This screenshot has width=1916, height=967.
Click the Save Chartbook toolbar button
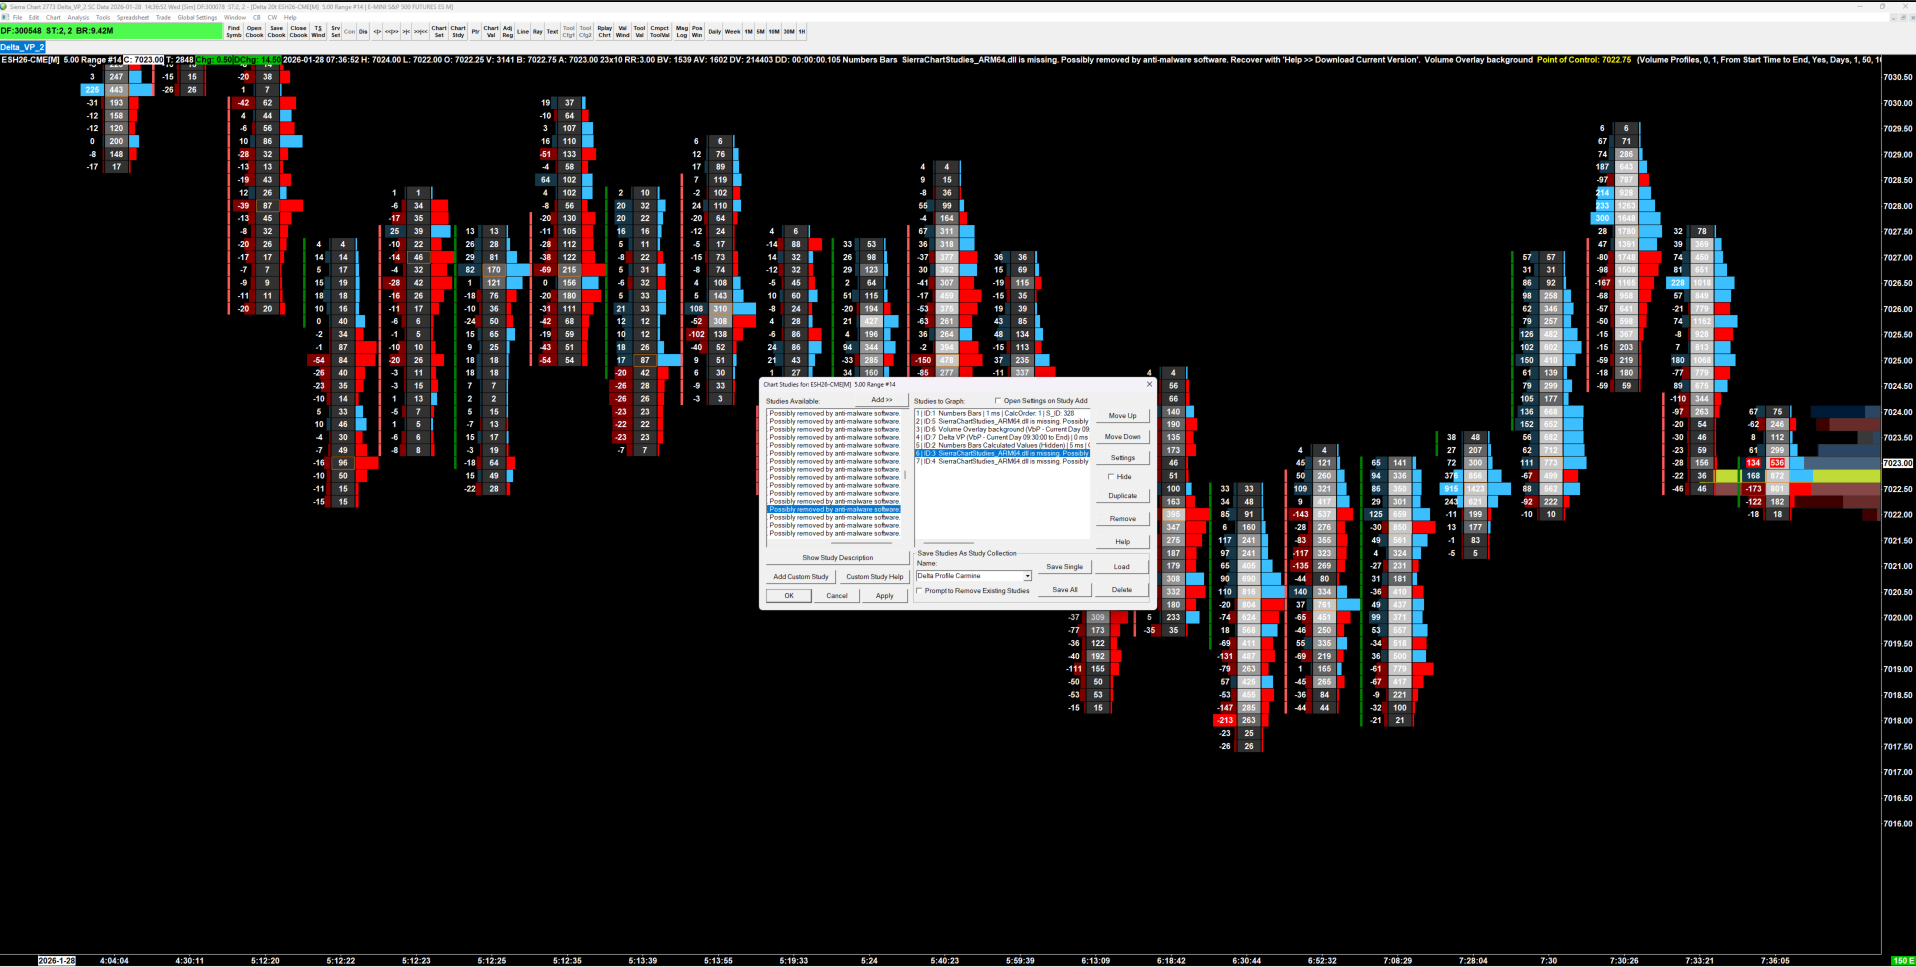pyautogui.click(x=276, y=31)
